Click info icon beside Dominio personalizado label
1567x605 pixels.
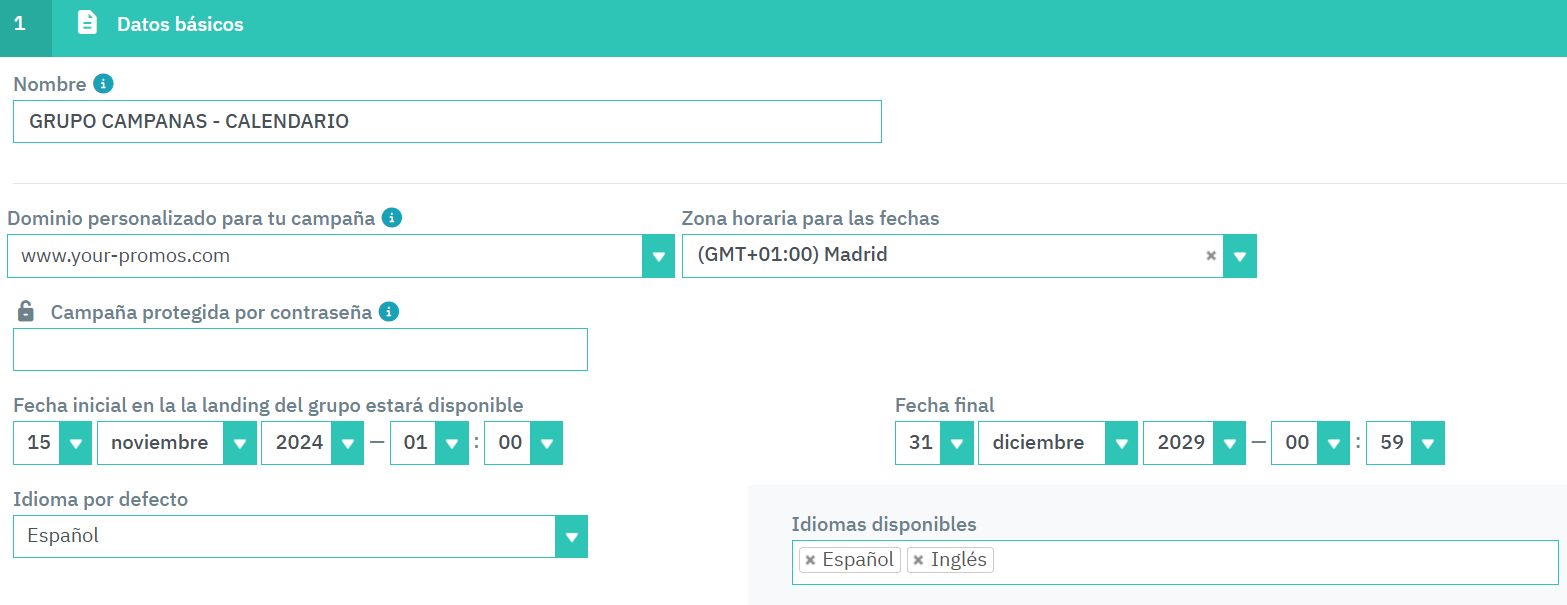point(392,217)
